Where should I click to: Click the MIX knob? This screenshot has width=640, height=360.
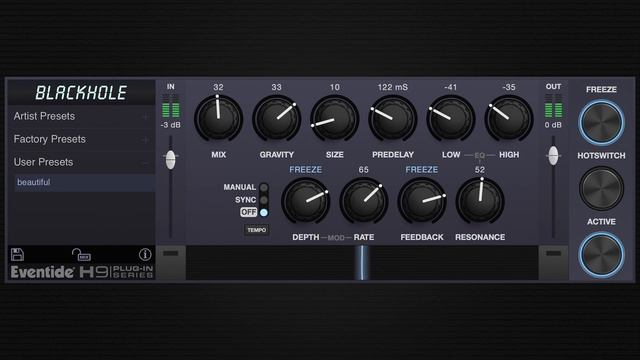click(x=218, y=118)
